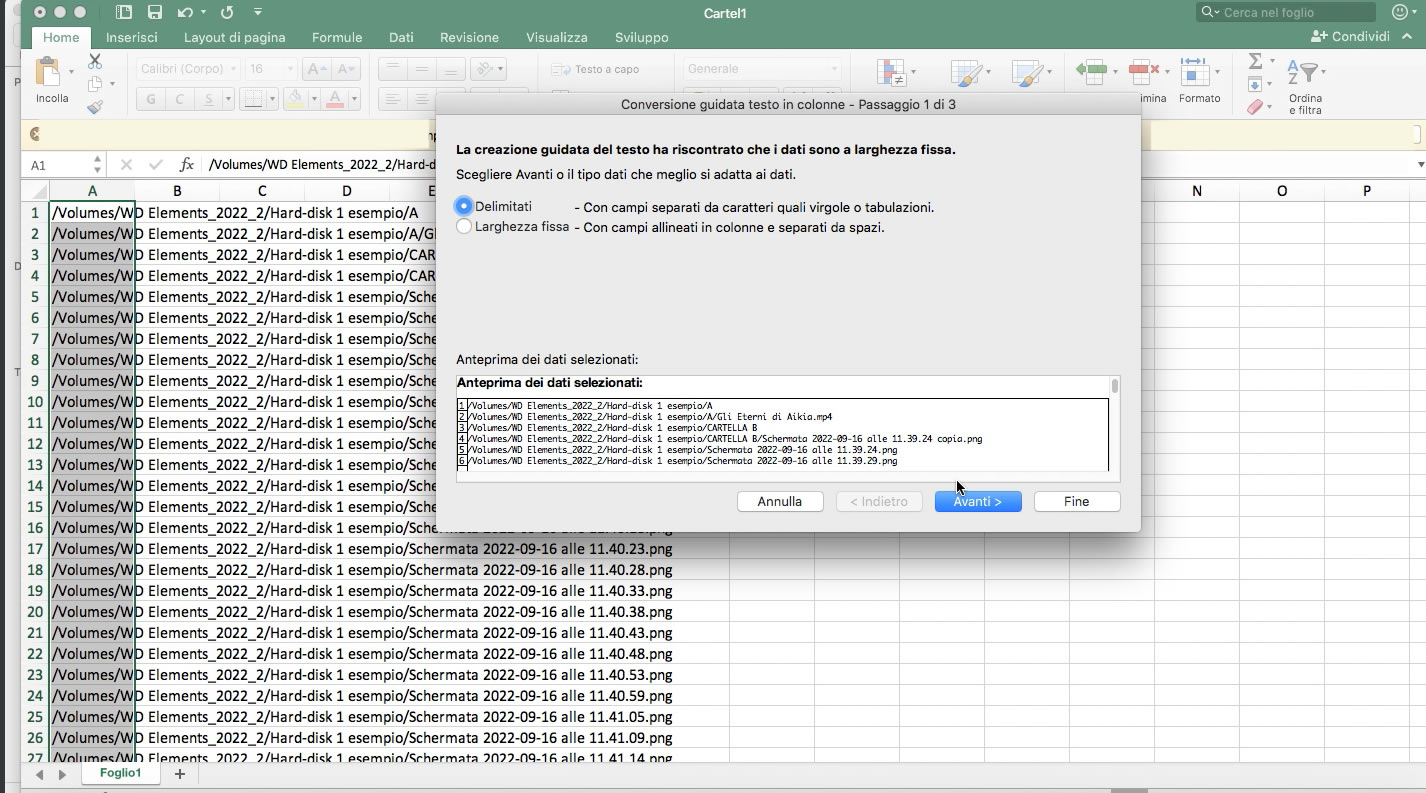1426x793 pixels.
Task: Click the Delete cells (Elimina) icon
Action: [1142, 72]
